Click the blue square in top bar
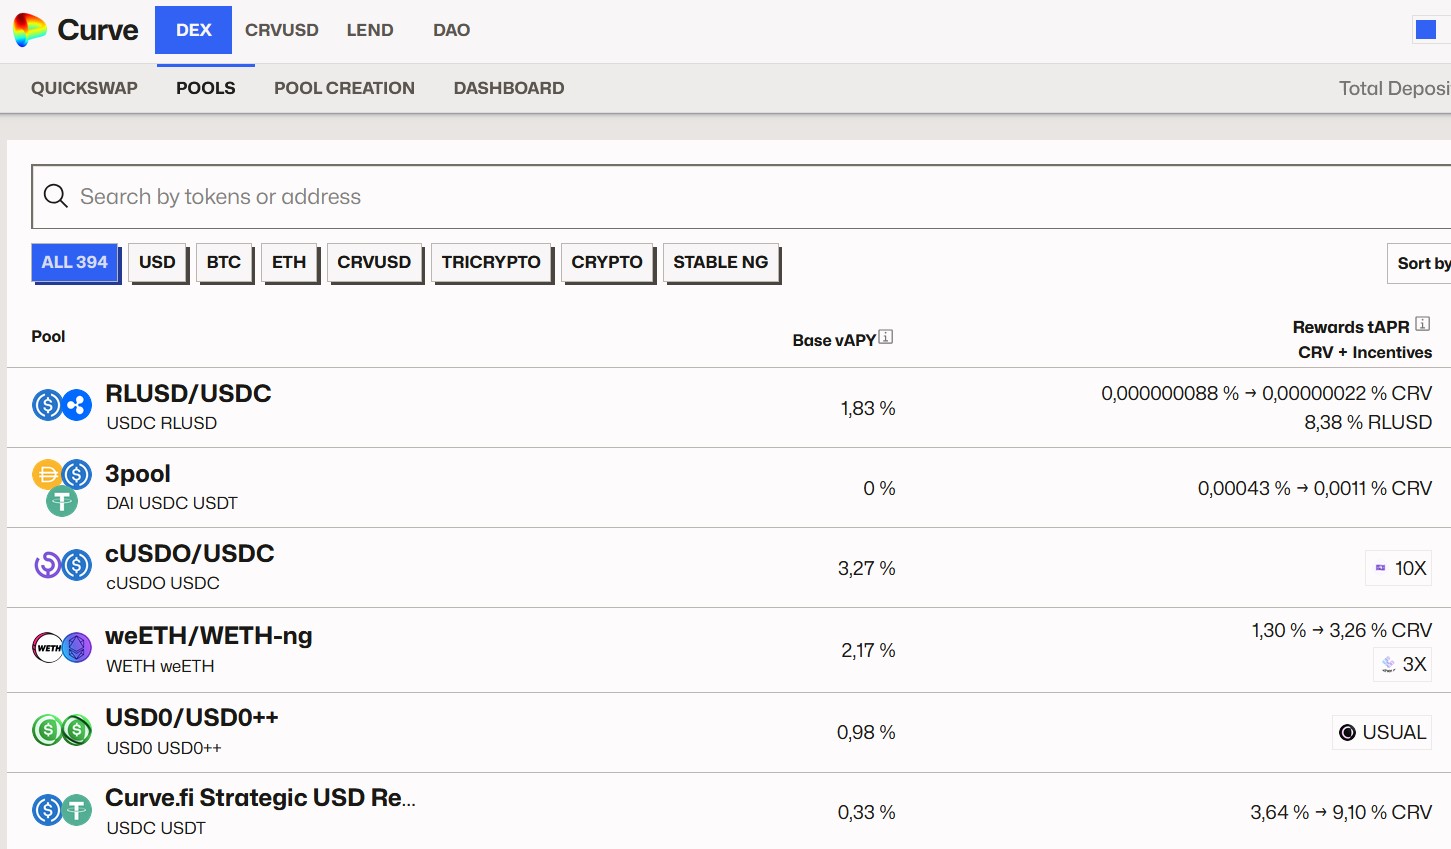 1426,30
